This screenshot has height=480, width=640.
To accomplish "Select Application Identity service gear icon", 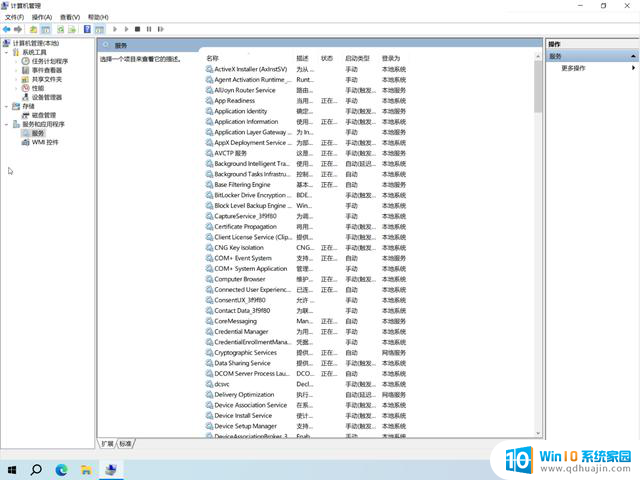I will 209,111.
